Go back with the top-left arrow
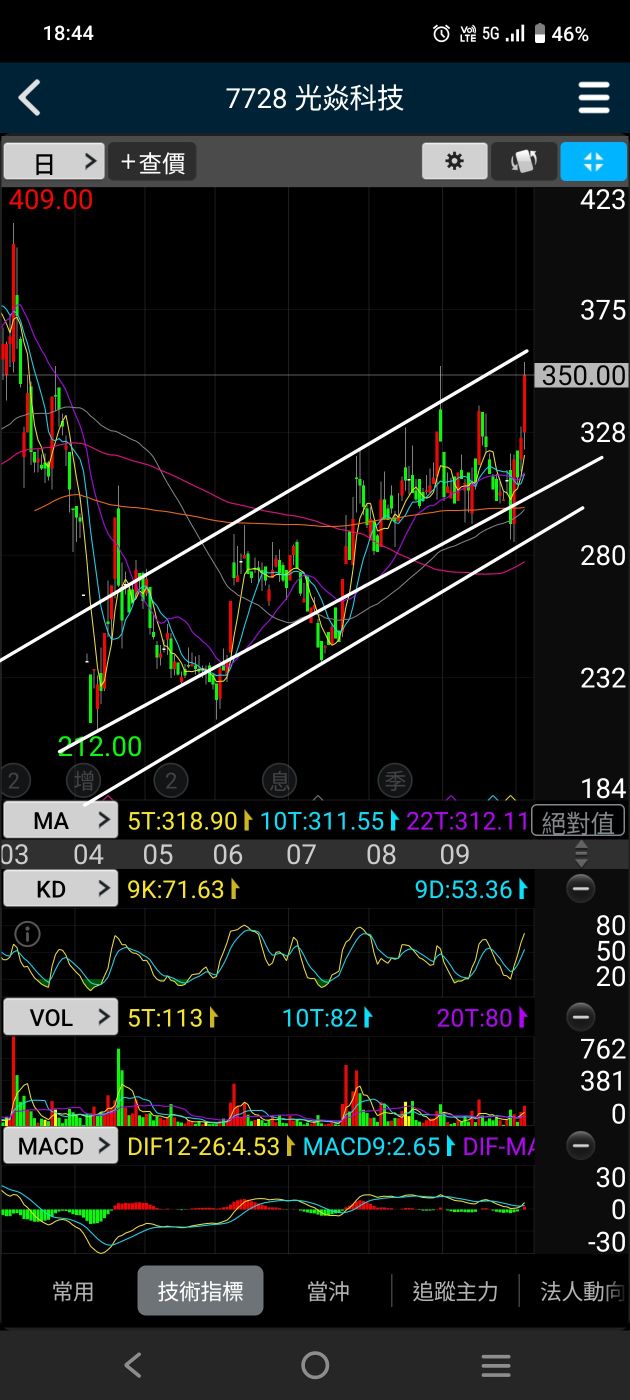Image resolution: width=630 pixels, height=1400 pixels. (30, 98)
